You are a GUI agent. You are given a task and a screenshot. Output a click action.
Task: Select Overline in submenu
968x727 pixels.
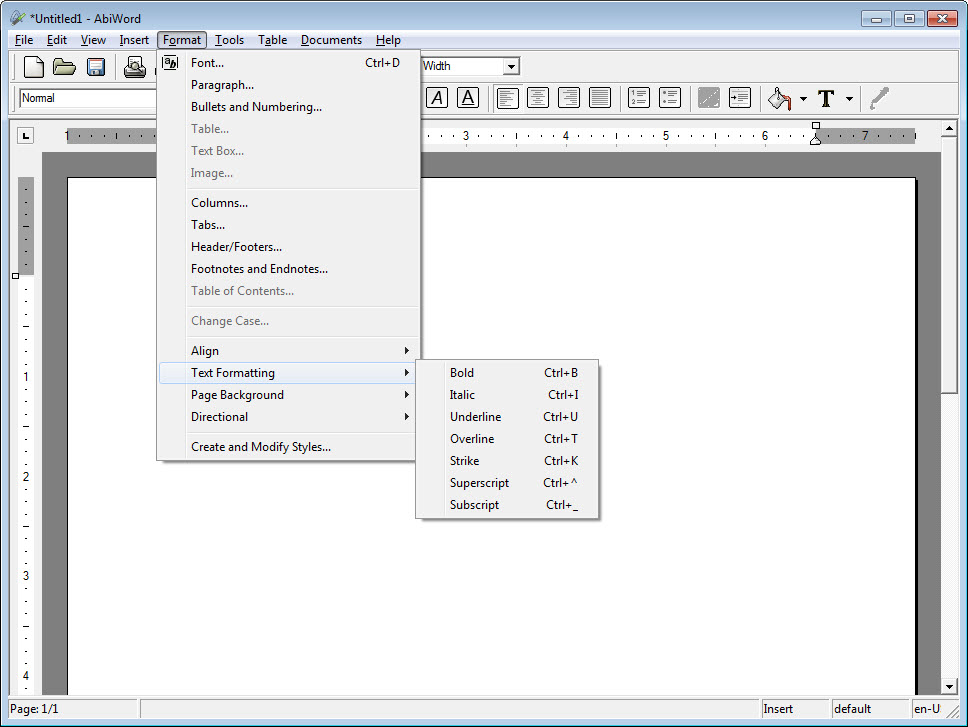507,439
